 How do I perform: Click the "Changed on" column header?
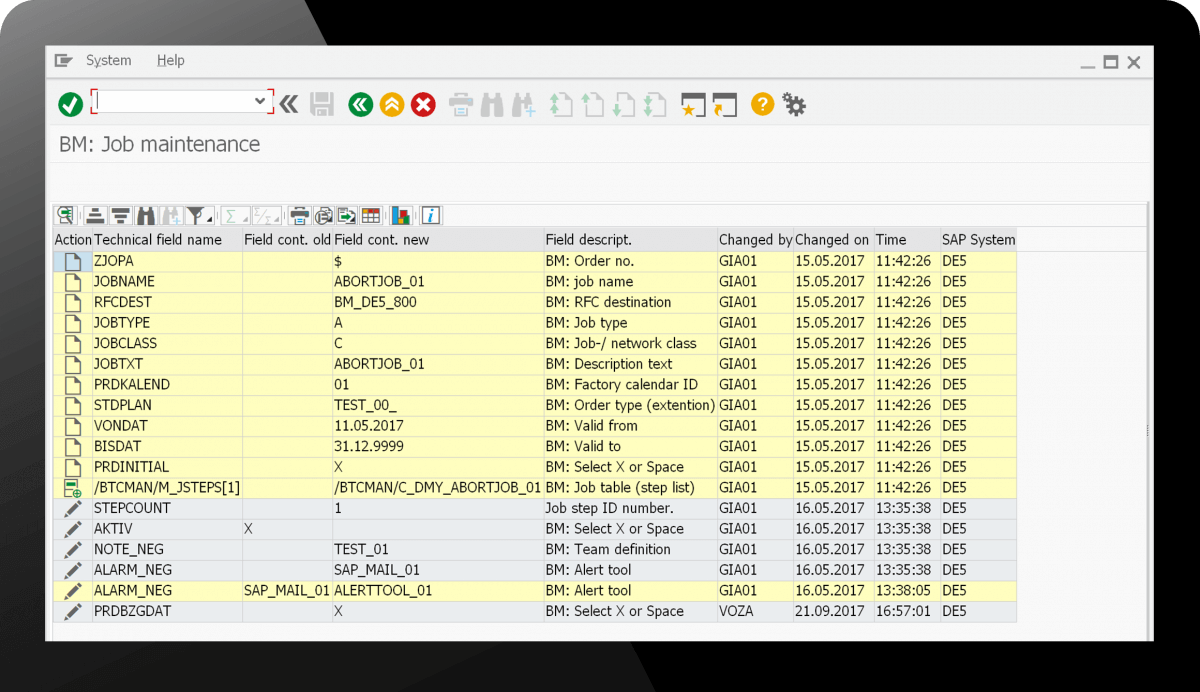click(832, 240)
